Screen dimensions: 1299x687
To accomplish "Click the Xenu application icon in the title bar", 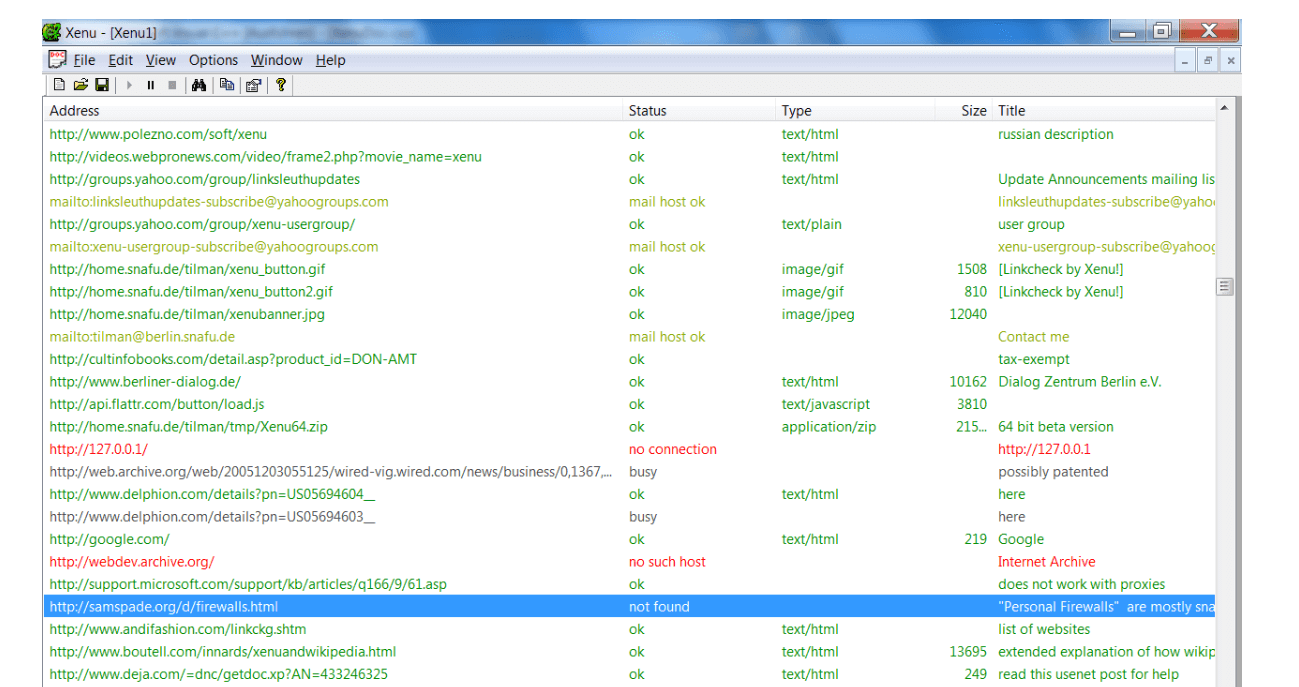I will [50, 31].
